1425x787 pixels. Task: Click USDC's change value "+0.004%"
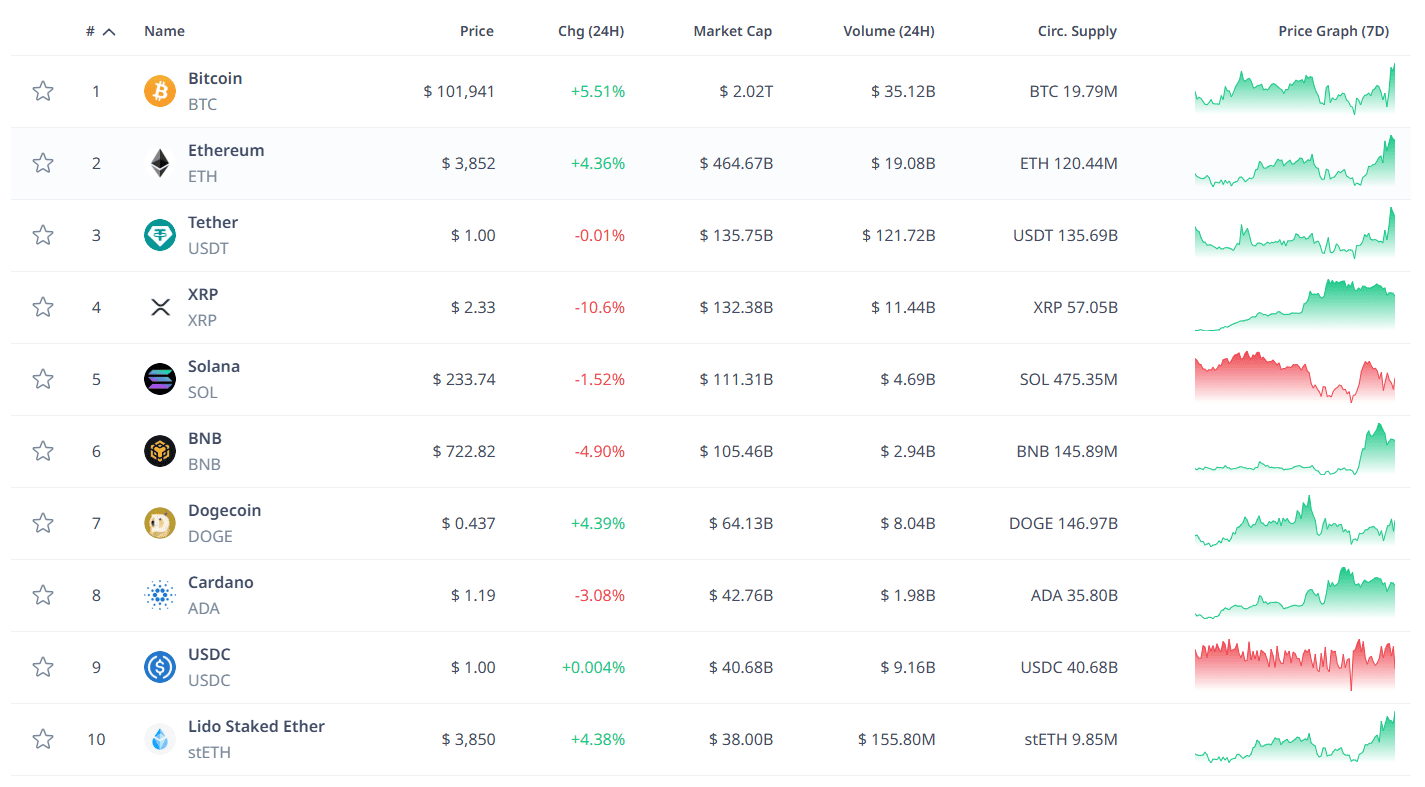pos(594,667)
